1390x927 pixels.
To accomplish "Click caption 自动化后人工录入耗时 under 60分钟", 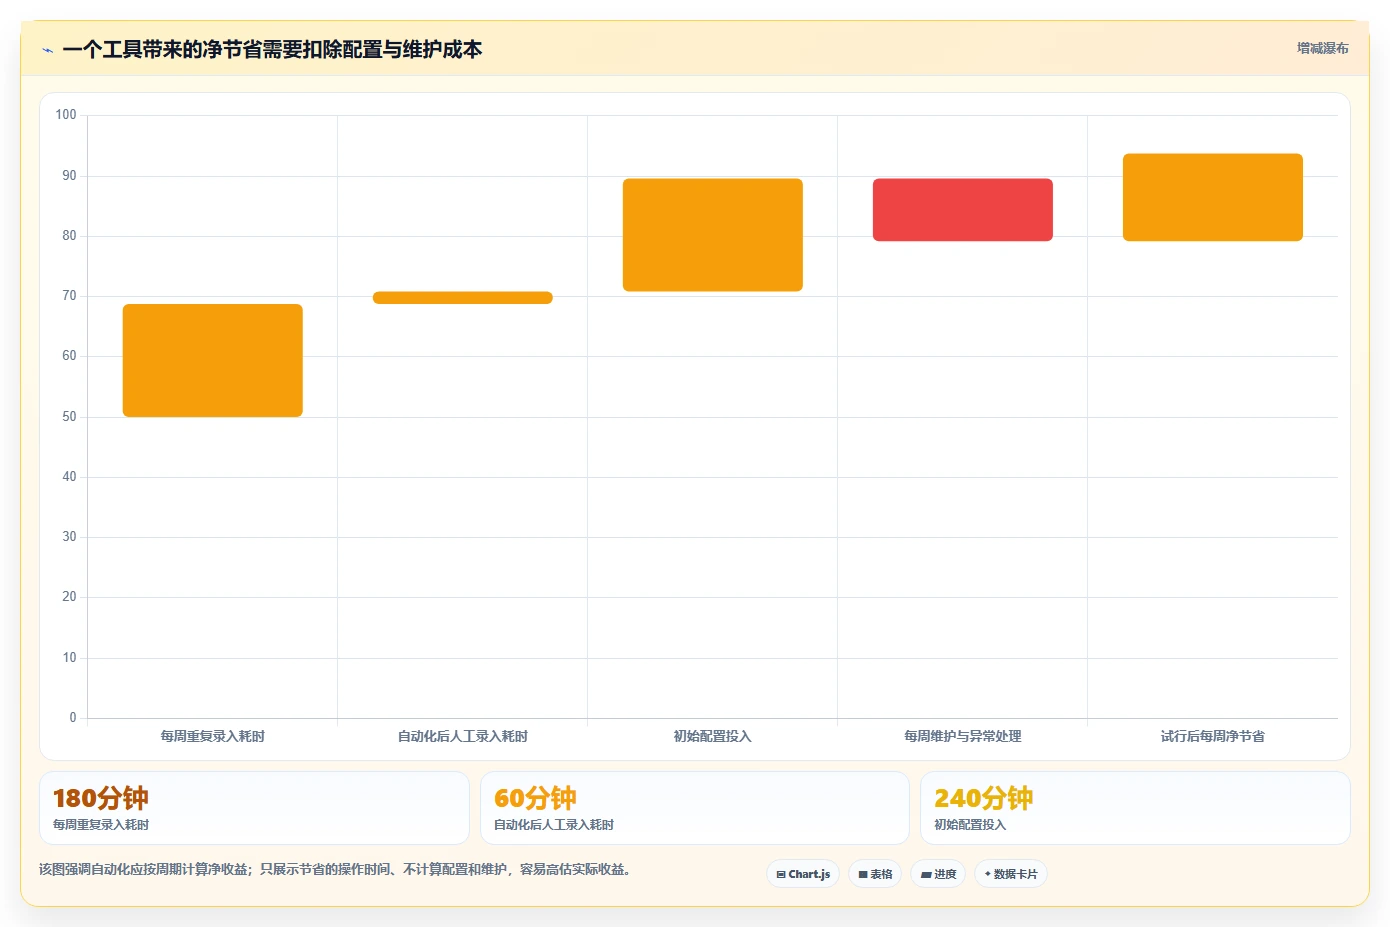I will [x=554, y=825].
